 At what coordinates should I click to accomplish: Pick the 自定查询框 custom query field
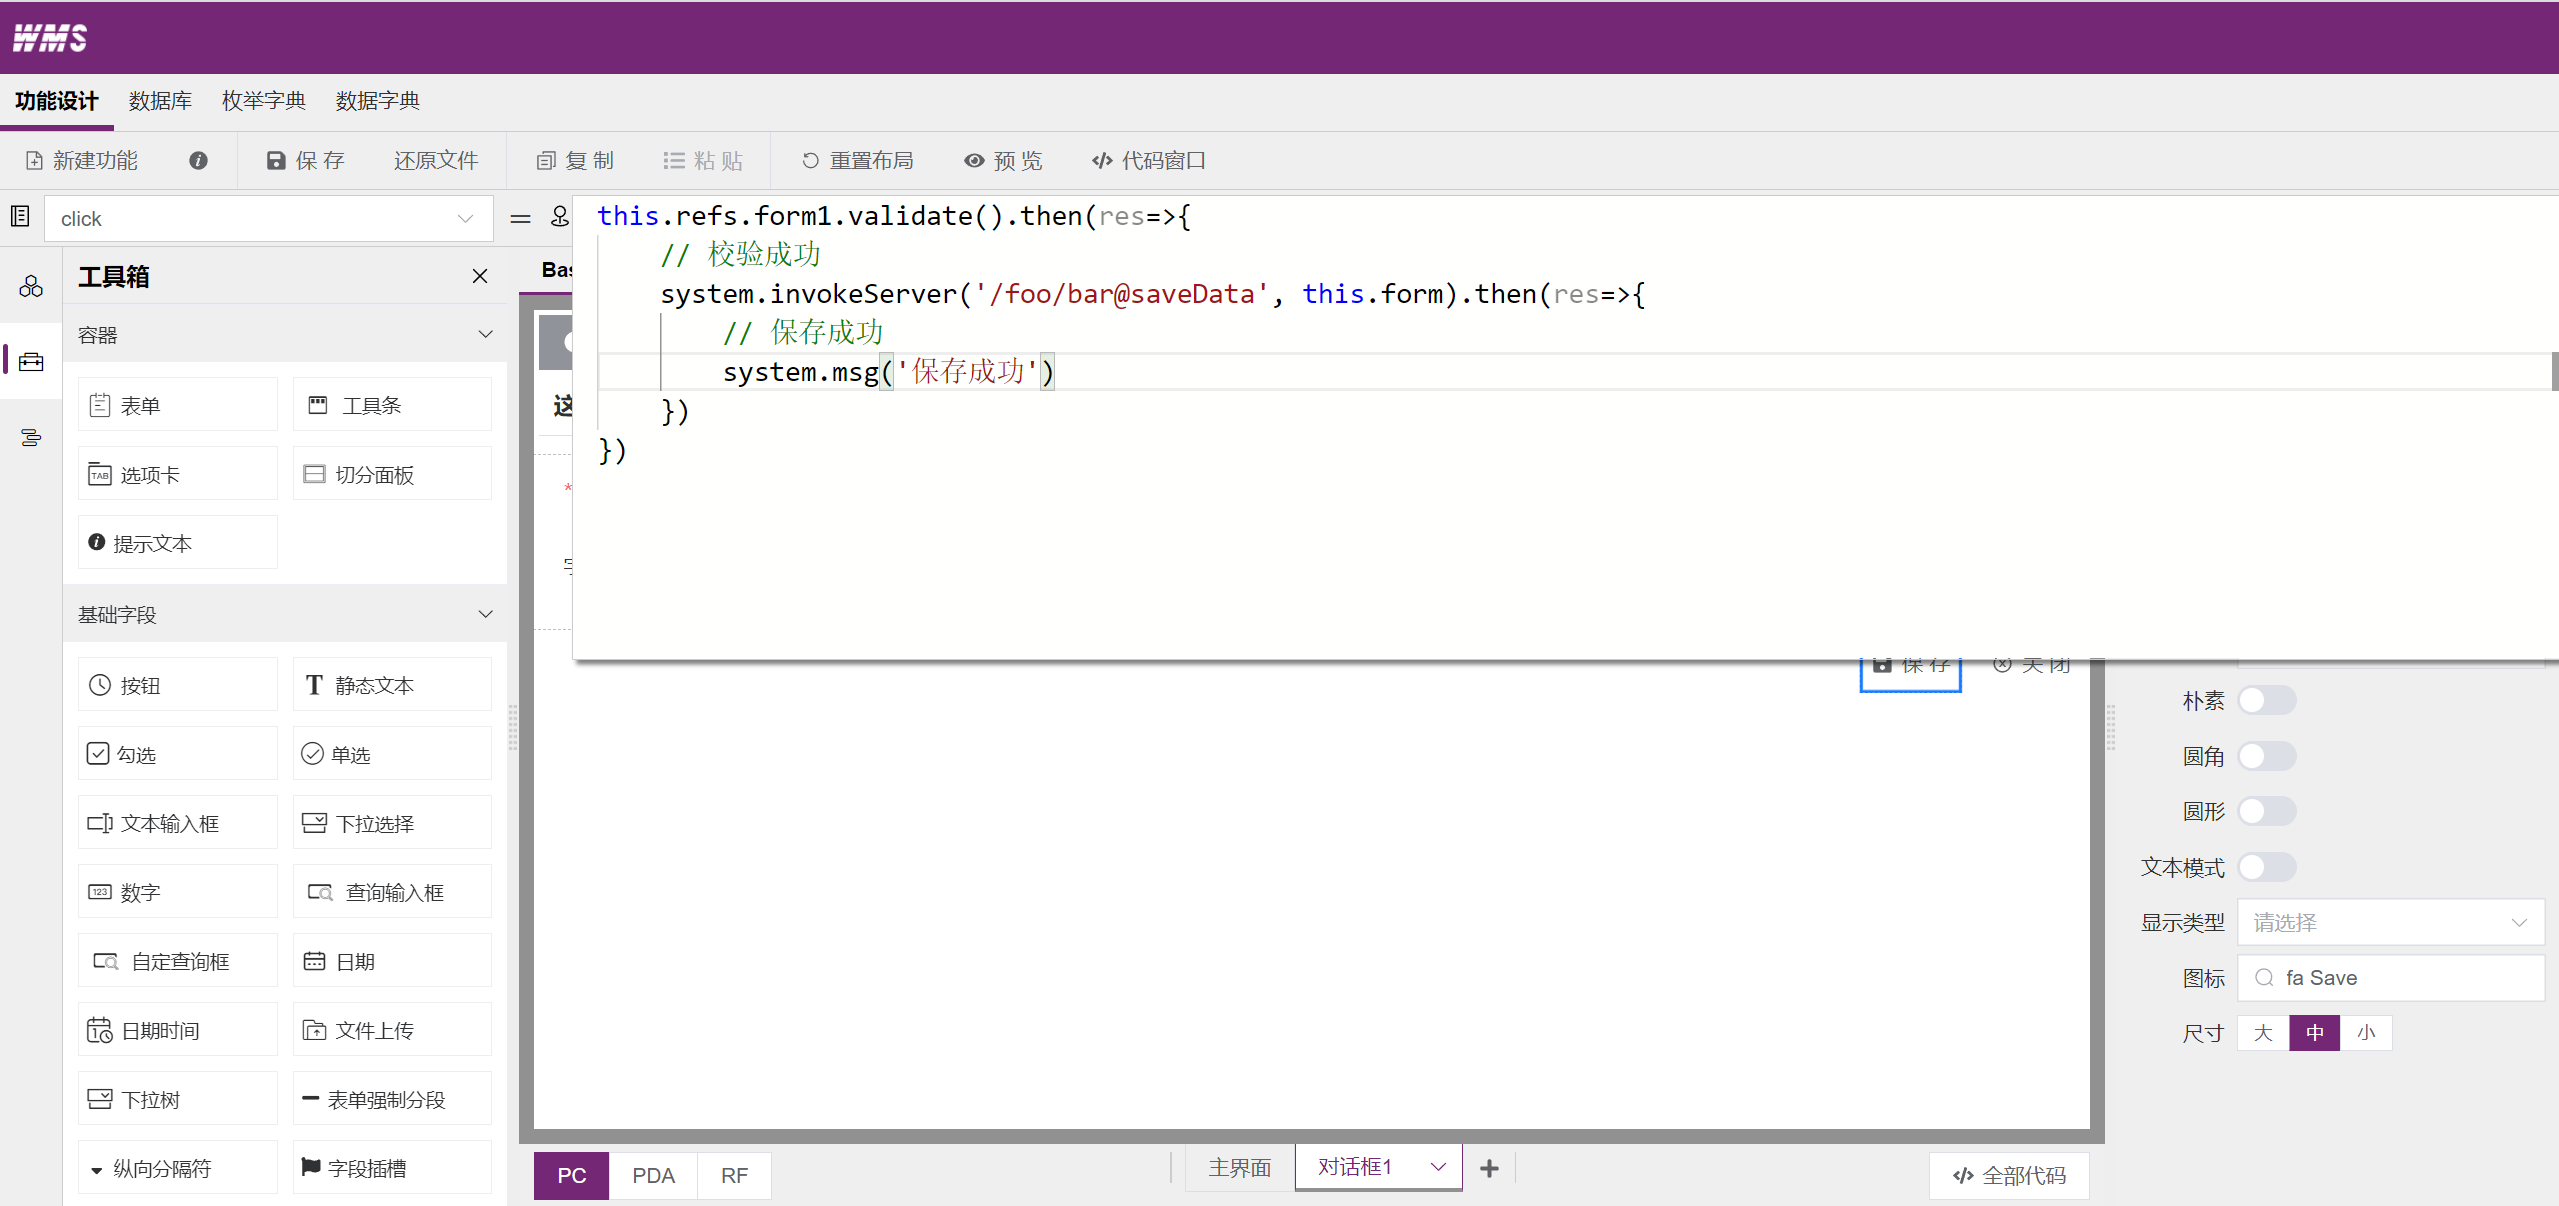coord(178,961)
